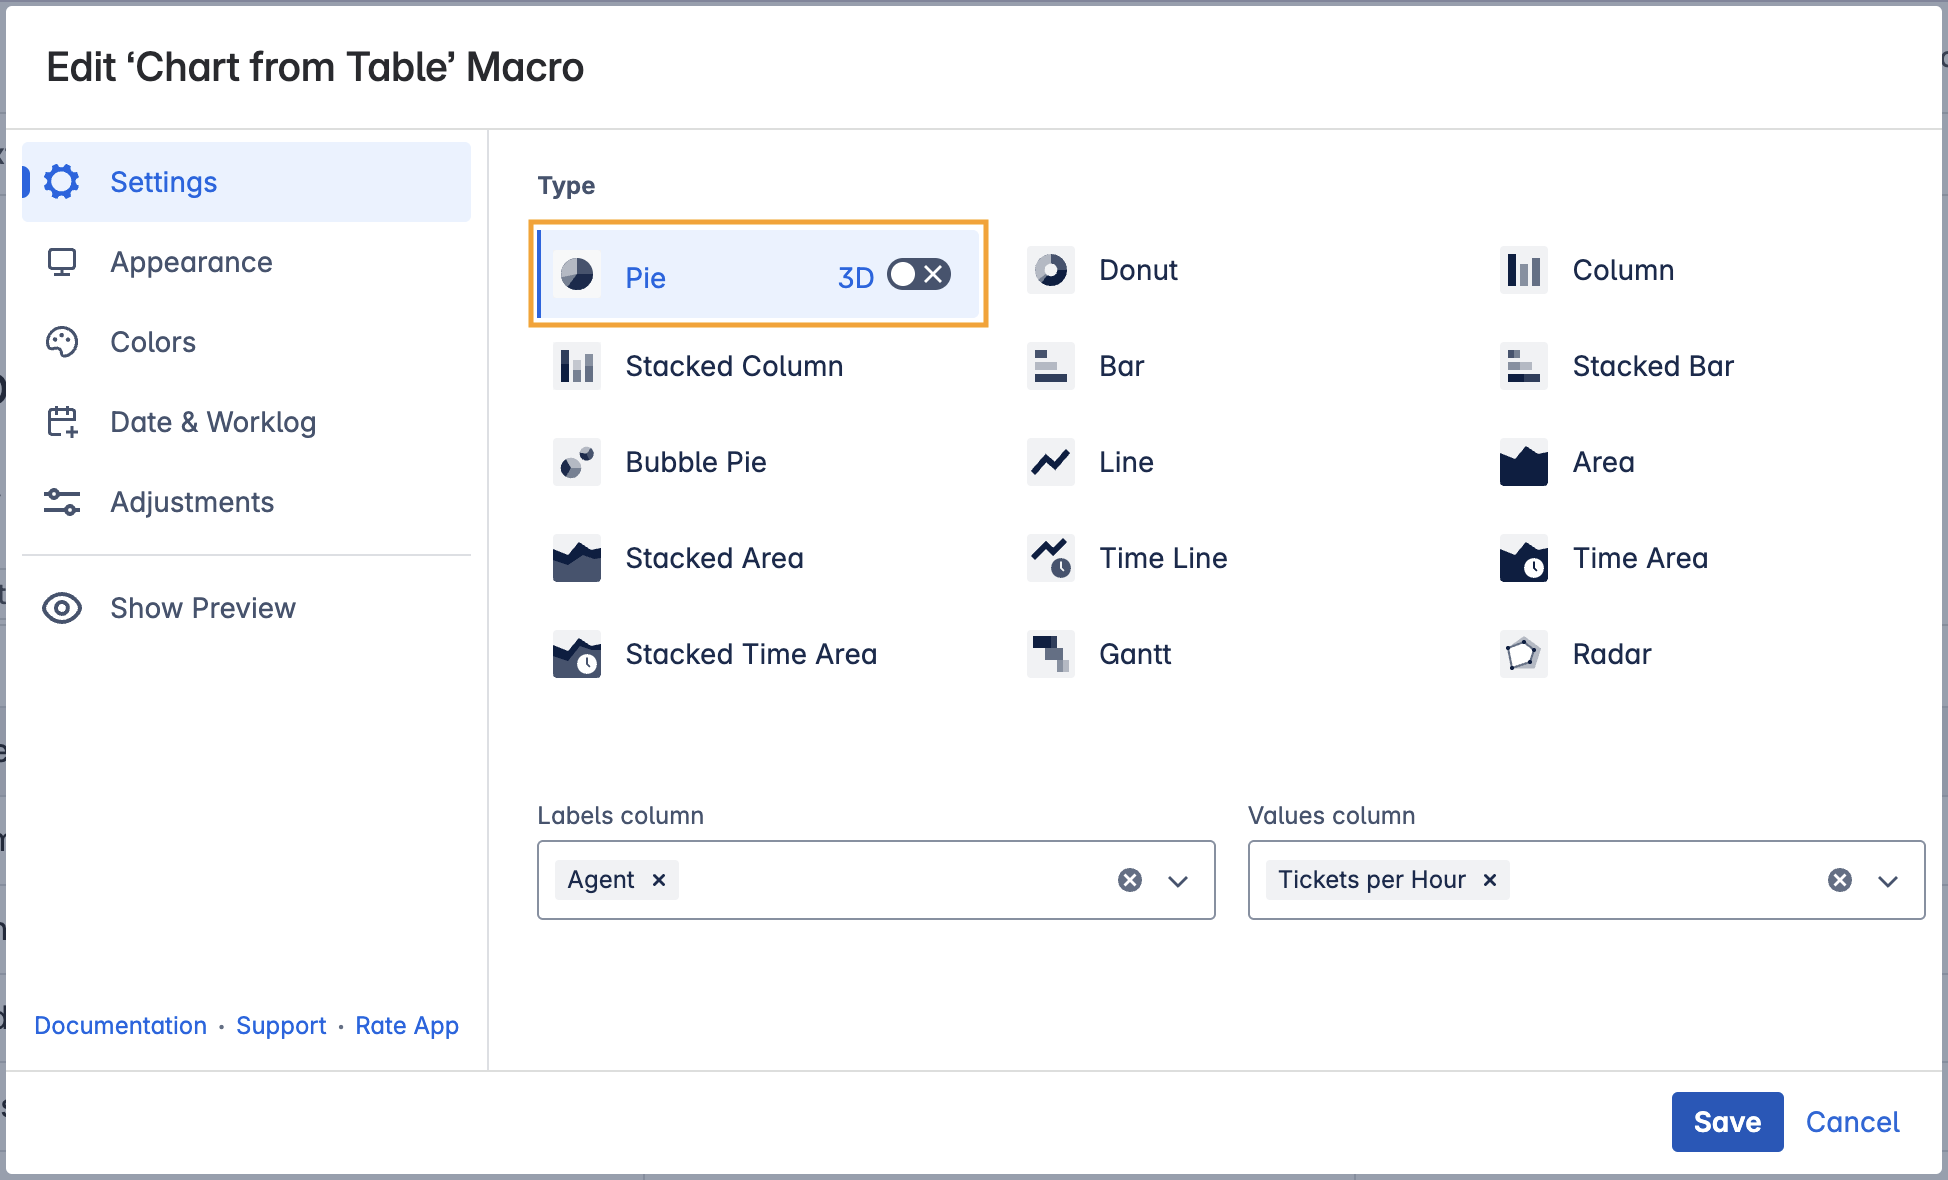Clear all values in Values column
The height and width of the screenshot is (1180, 1948).
pyautogui.click(x=1840, y=880)
